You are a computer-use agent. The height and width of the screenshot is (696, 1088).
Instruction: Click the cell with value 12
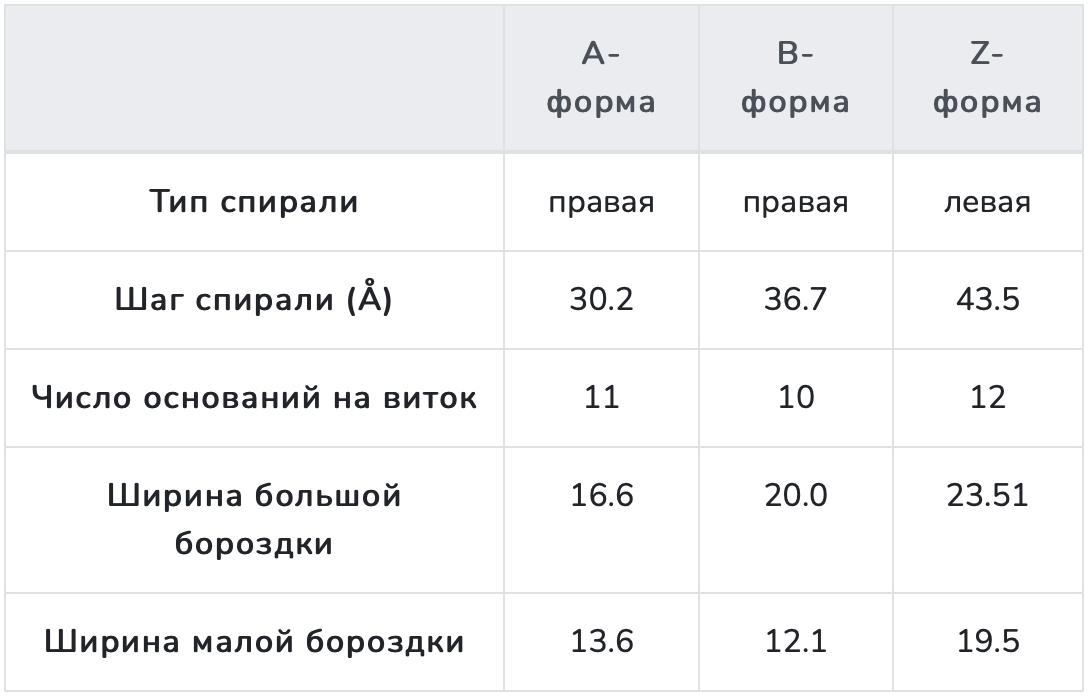click(987, 398)
